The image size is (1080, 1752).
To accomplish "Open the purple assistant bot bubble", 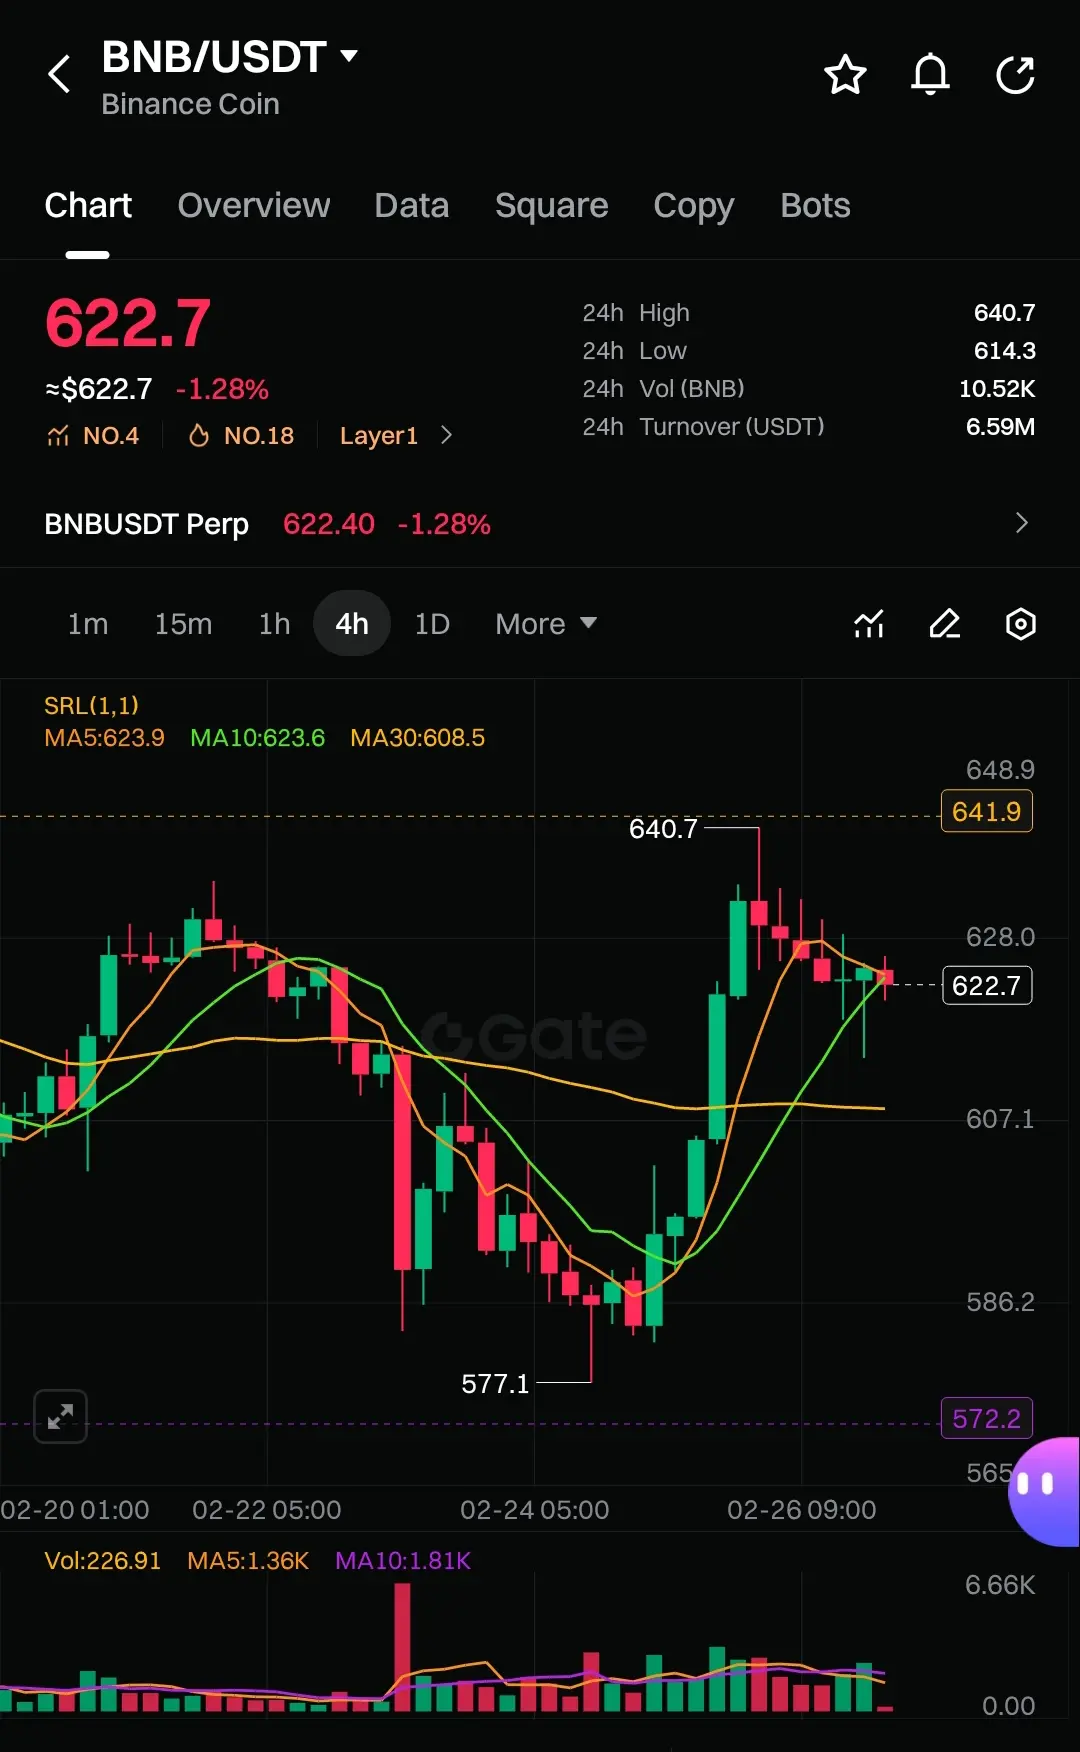I will click(1044, 1492).
